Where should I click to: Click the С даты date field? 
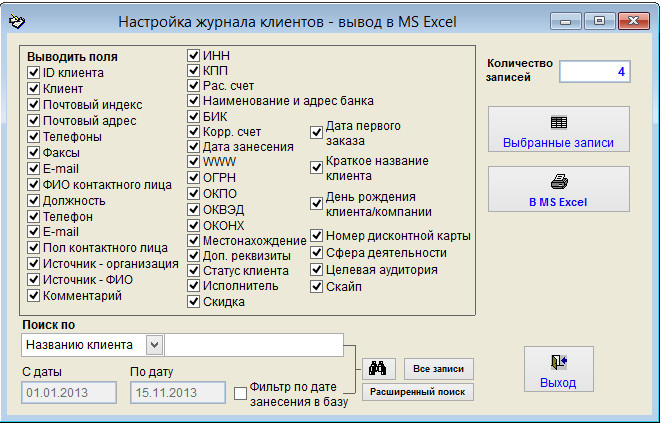pyautogui.click(x=69, y=393)
